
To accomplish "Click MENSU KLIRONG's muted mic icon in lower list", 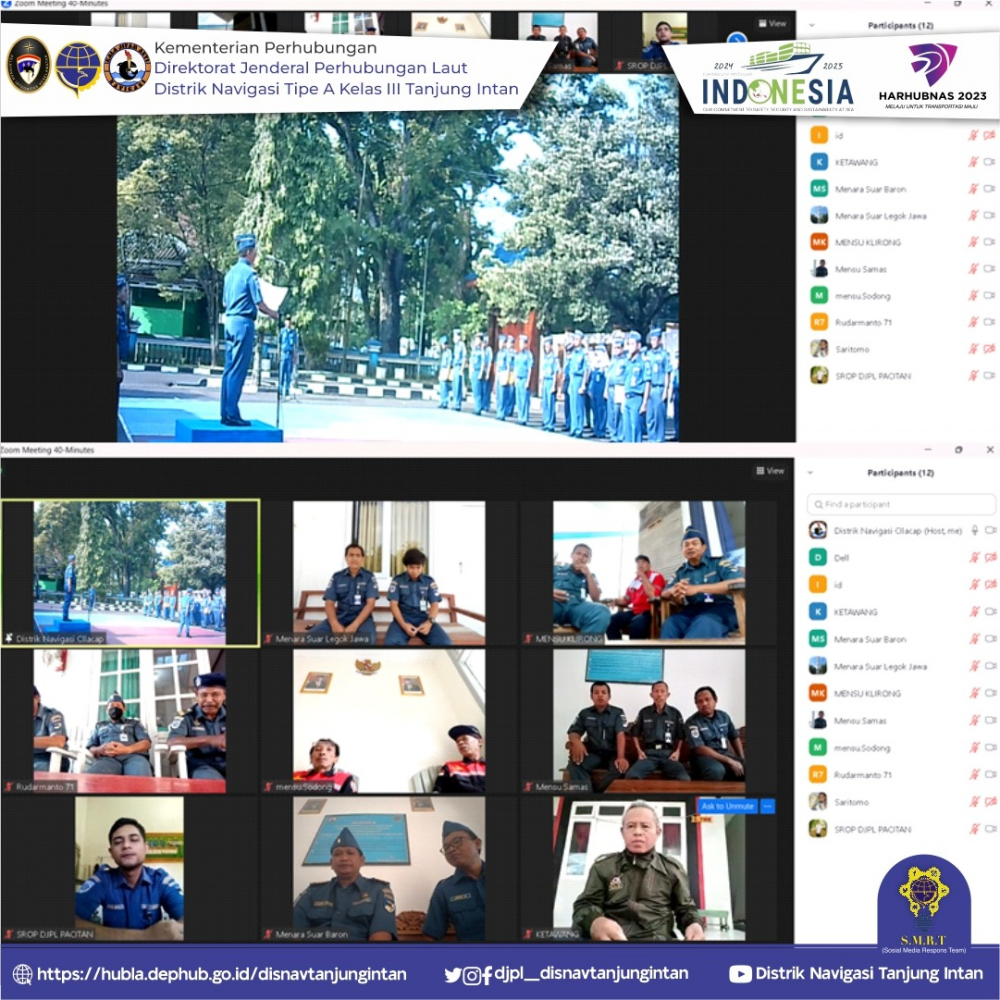I will (974, 693).
